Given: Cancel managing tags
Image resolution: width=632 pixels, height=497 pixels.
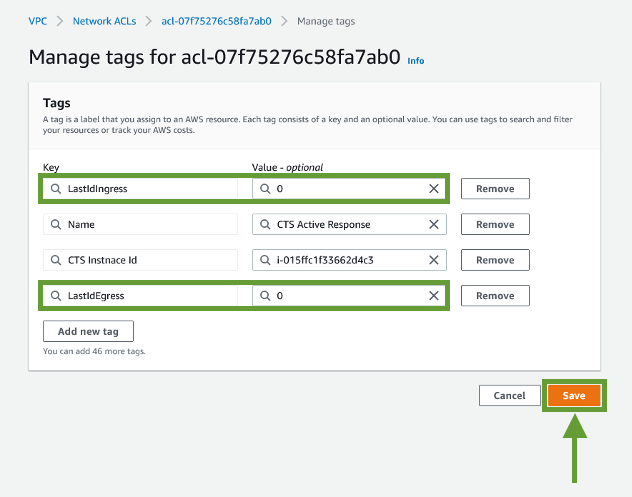Looking at the screenshot, I should 509,395.
